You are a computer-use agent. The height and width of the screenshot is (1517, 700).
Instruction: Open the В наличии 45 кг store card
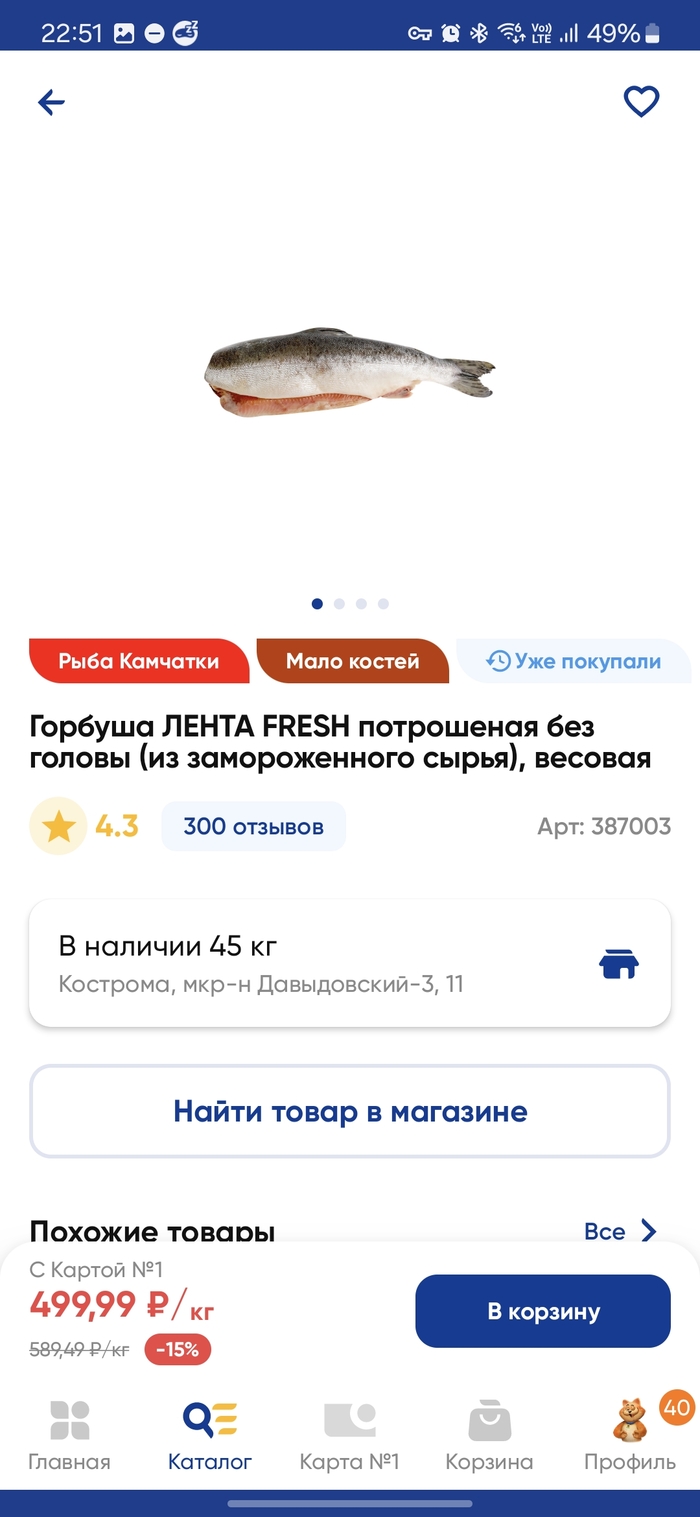click(300, 963)
